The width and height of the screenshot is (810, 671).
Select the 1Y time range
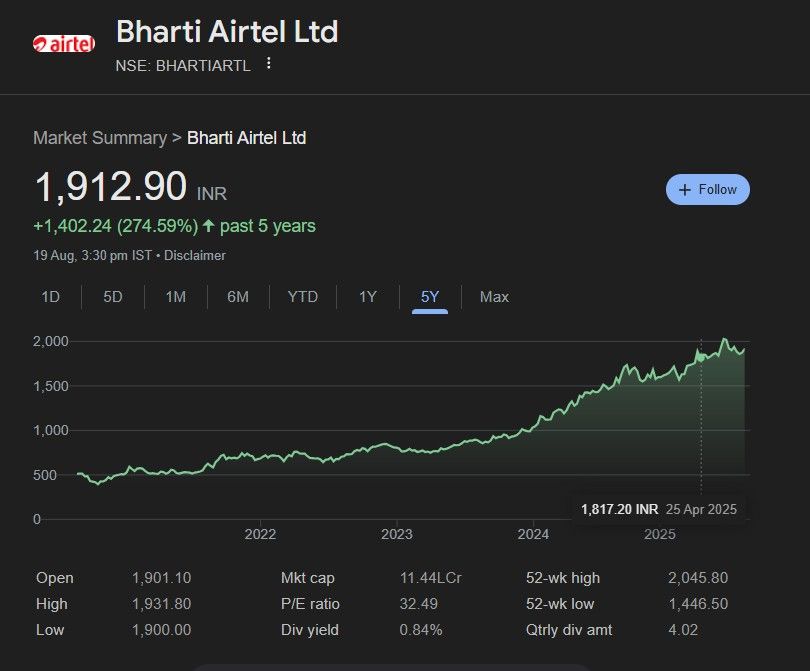(367, 297)
